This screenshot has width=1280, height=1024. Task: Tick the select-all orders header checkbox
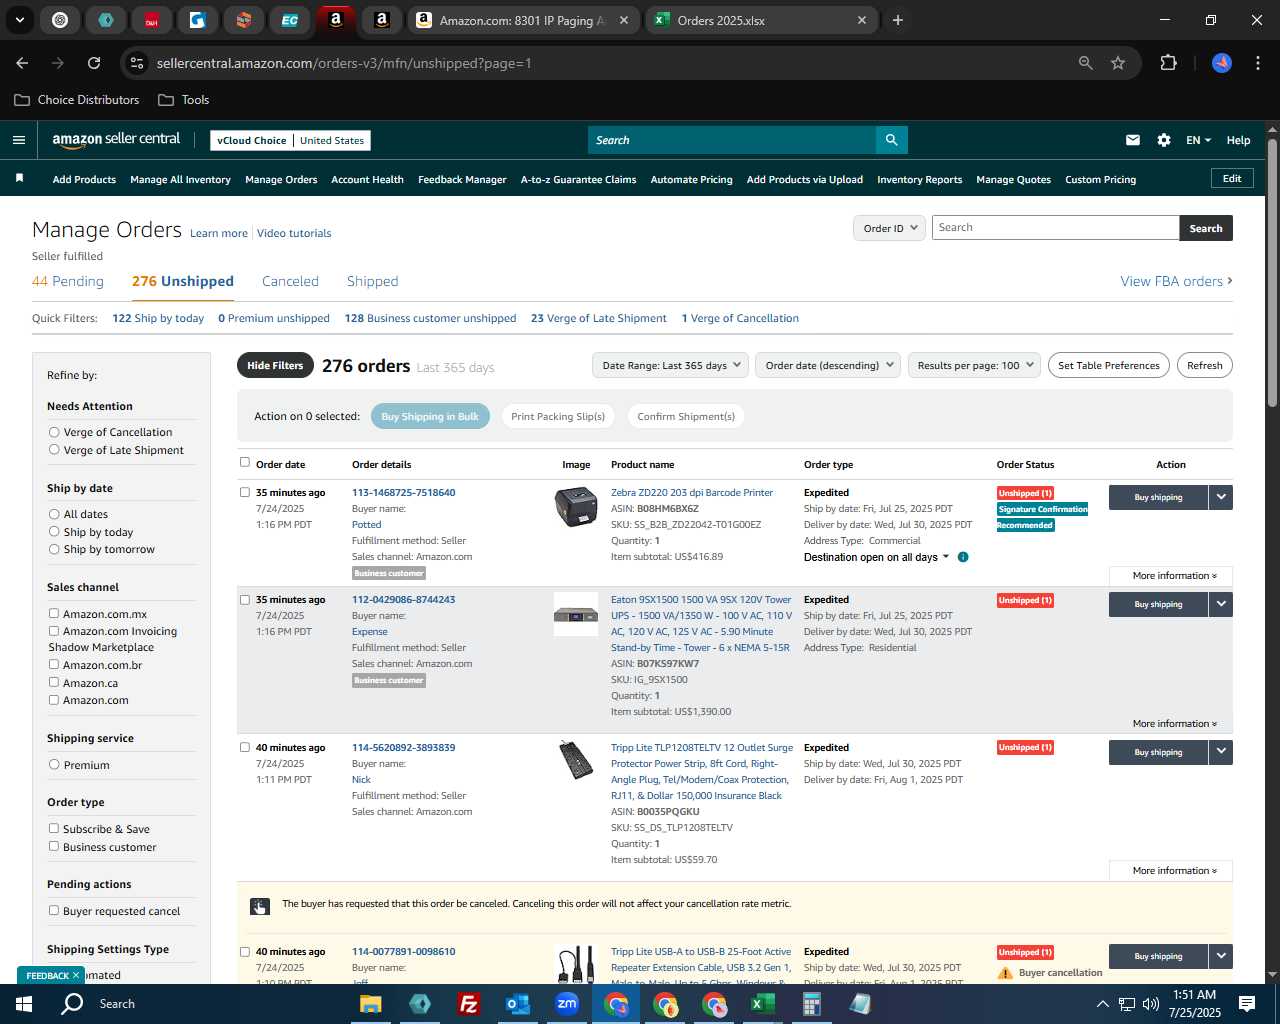tap(245, 462)
